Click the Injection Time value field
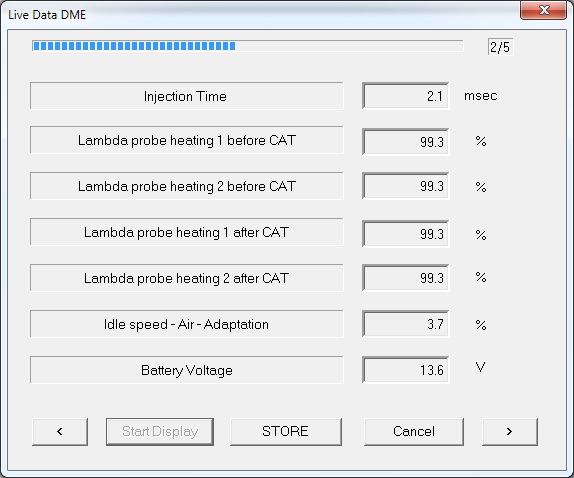This screenshot has width=574, height=478. [x=406, y=96]
